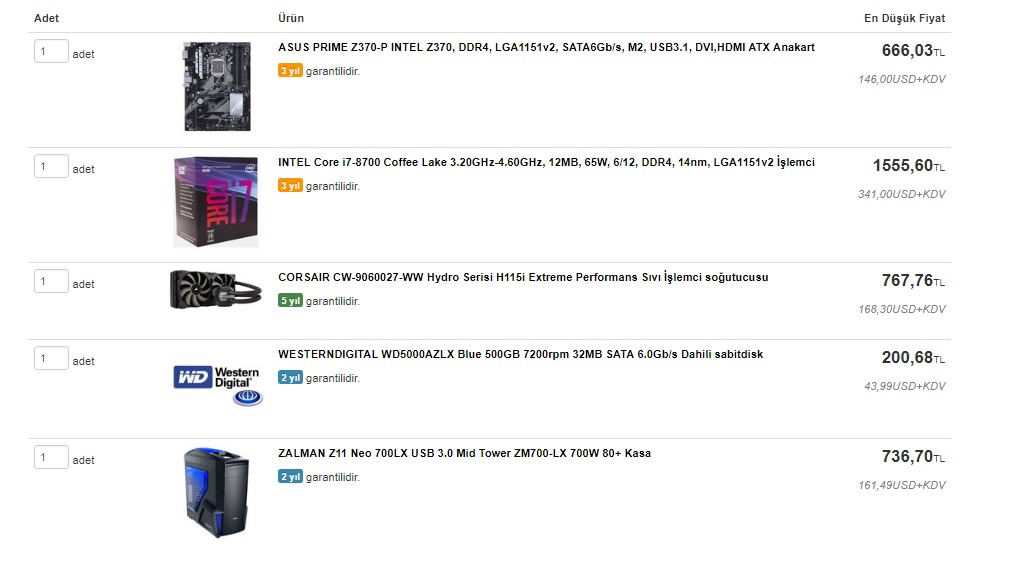Open the WESTERNDIGITAL WD5000AZLX sabitdisk link
The height and width of the screenshot is (563, 1011).
coord(520,354)
